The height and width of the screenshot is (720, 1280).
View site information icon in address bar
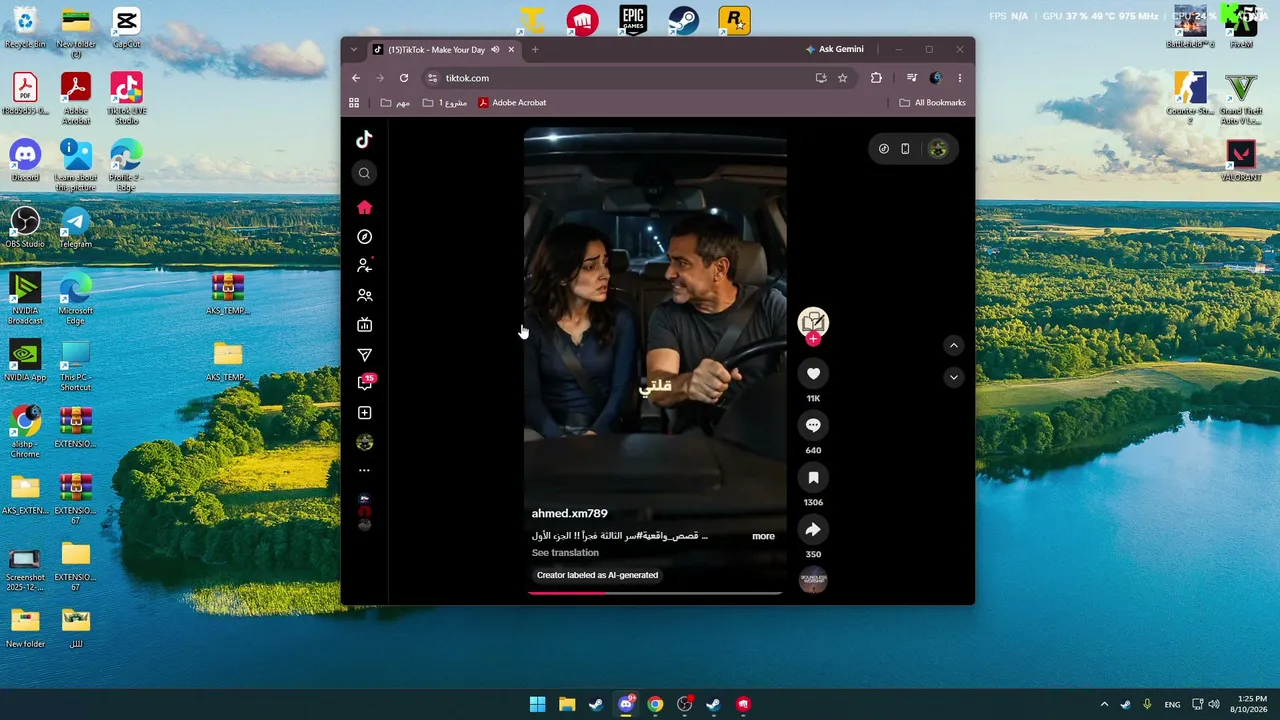click(x=432, y=78)
